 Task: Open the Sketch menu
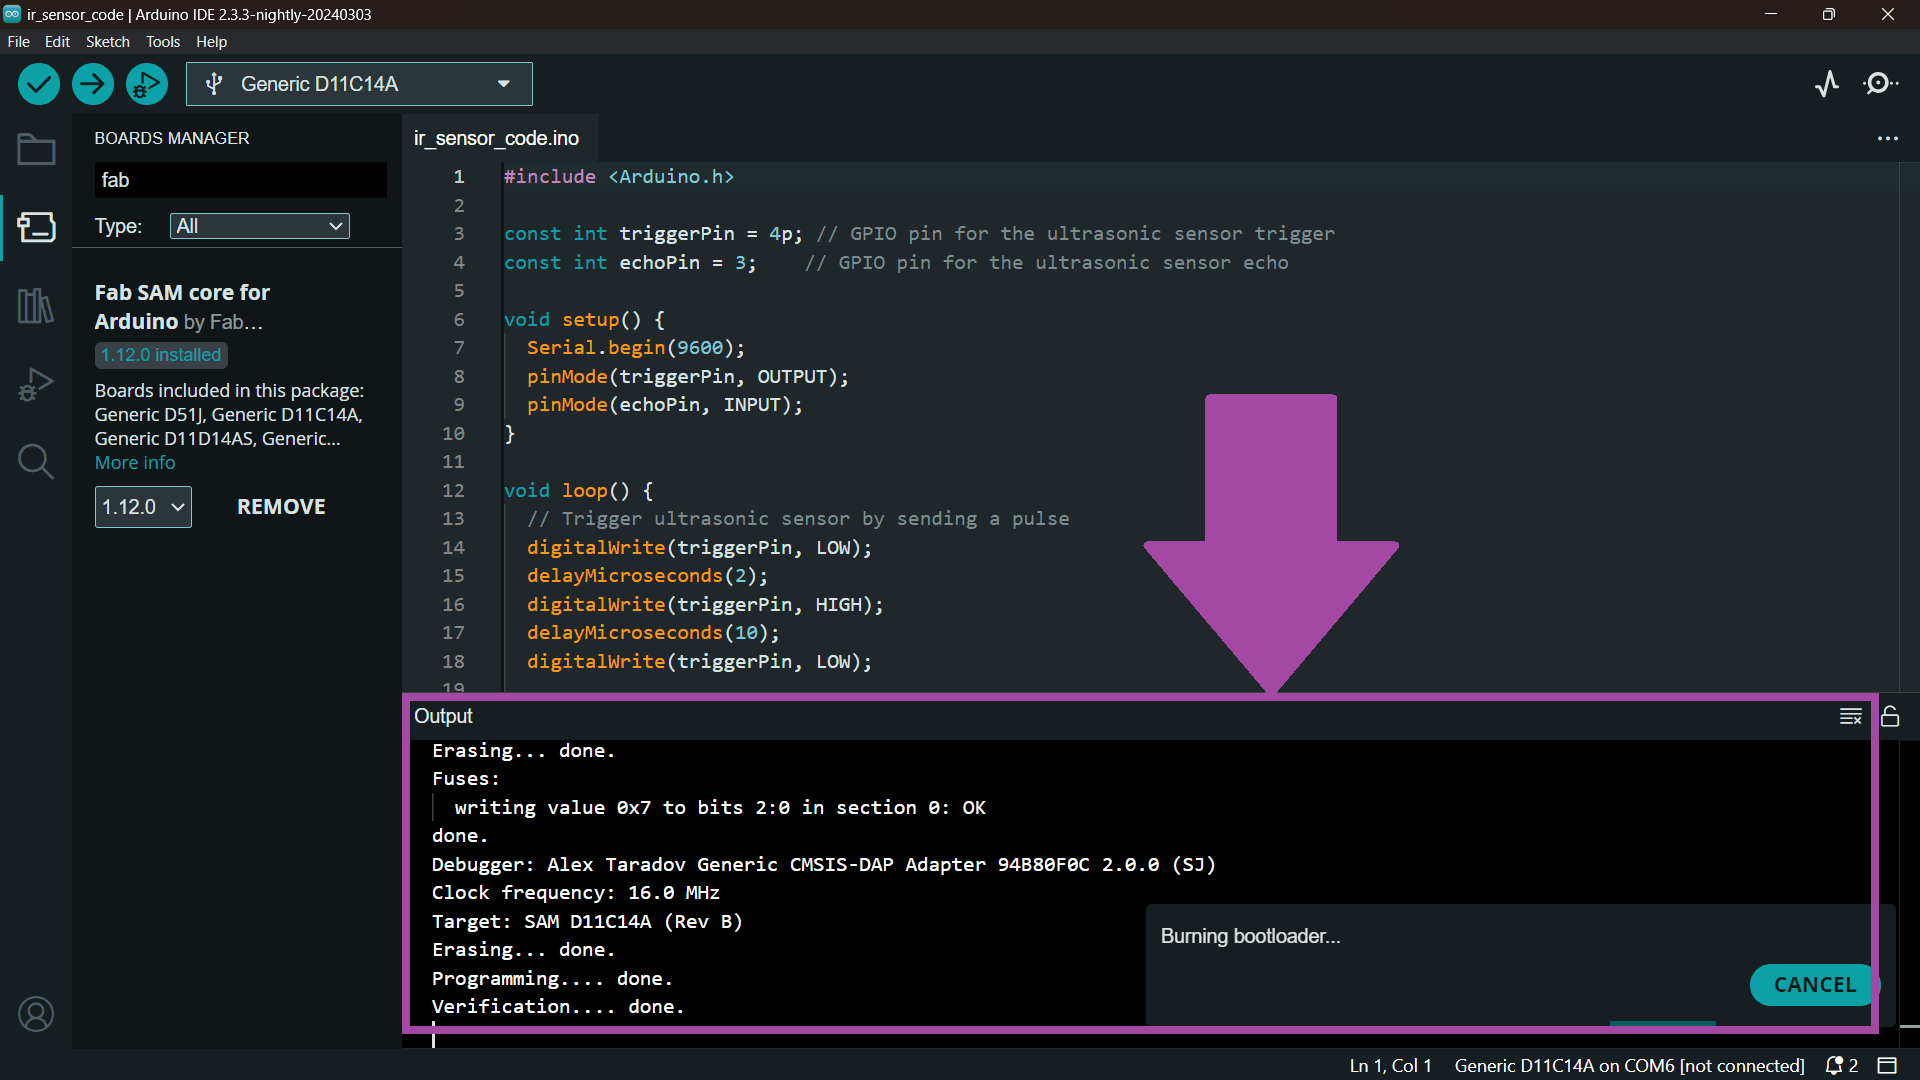click(107, 42)
